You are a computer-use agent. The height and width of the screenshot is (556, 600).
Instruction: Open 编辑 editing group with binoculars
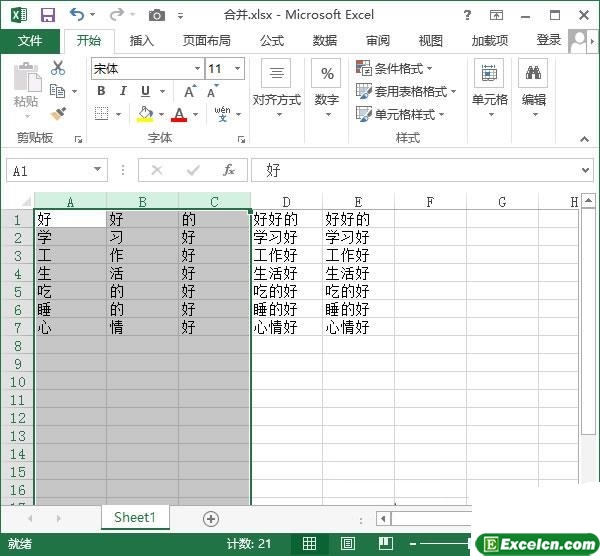[533, 89]
